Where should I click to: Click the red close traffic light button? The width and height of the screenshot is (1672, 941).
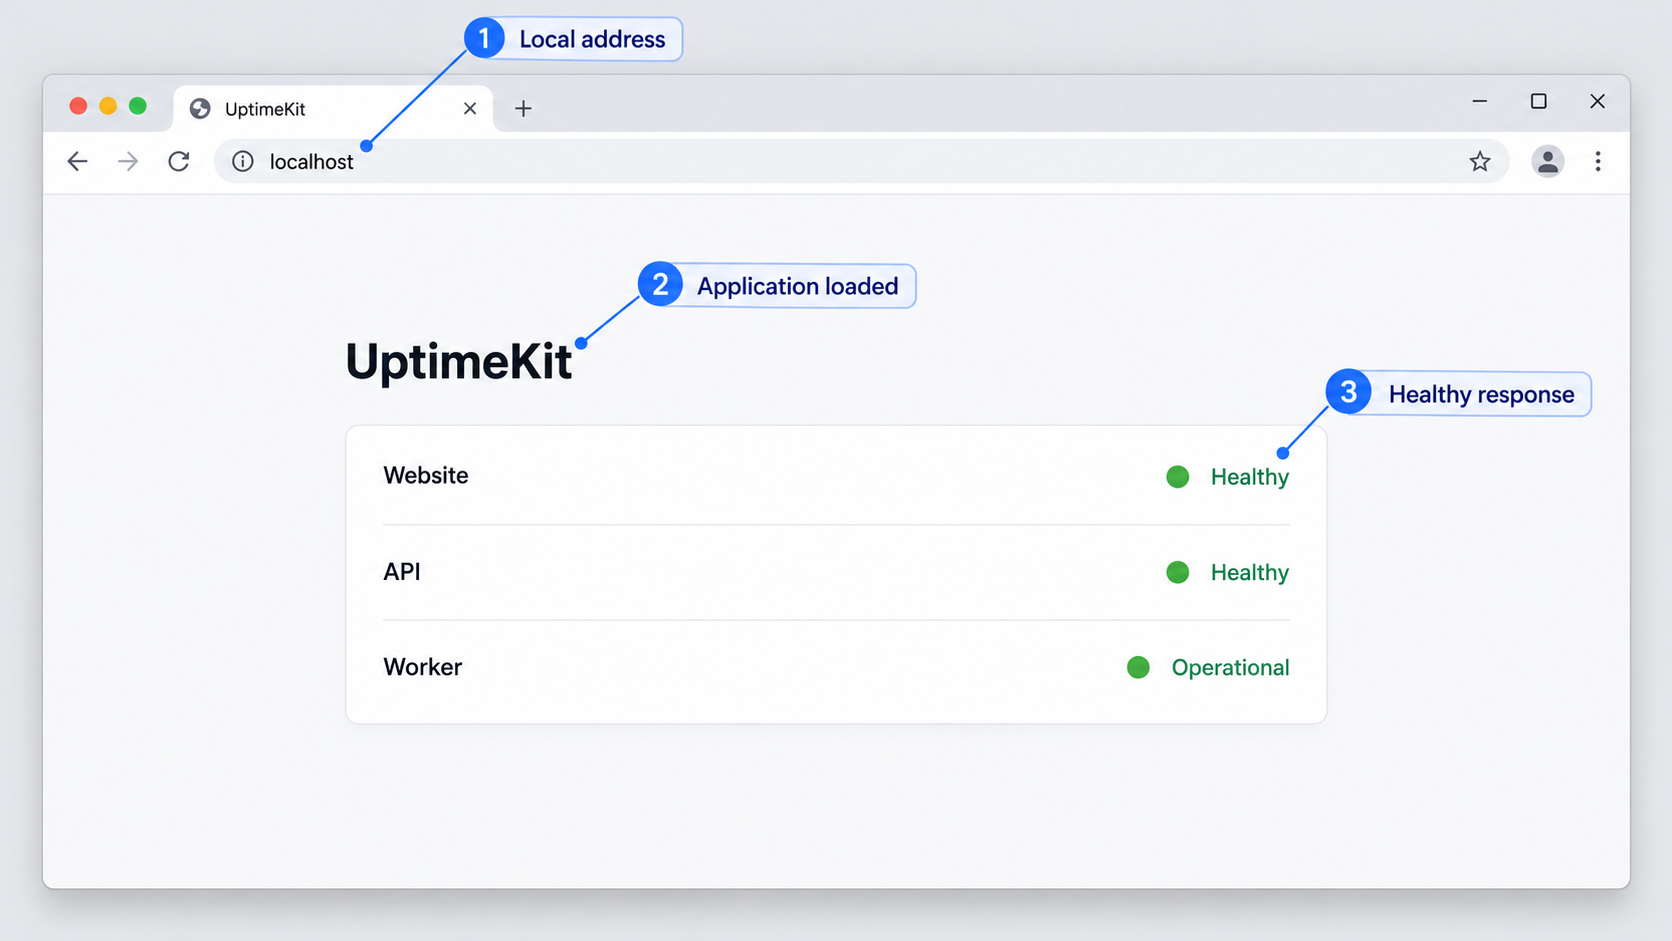pos(78,106)
